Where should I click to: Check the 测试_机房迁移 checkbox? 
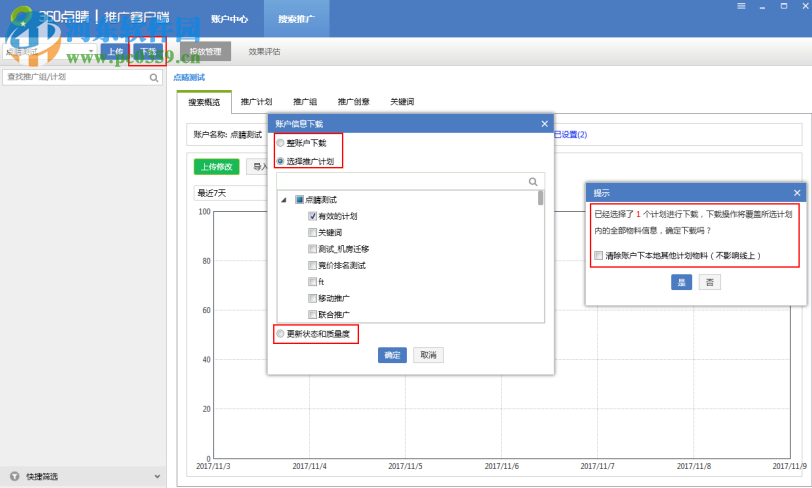tap(312, 249)
